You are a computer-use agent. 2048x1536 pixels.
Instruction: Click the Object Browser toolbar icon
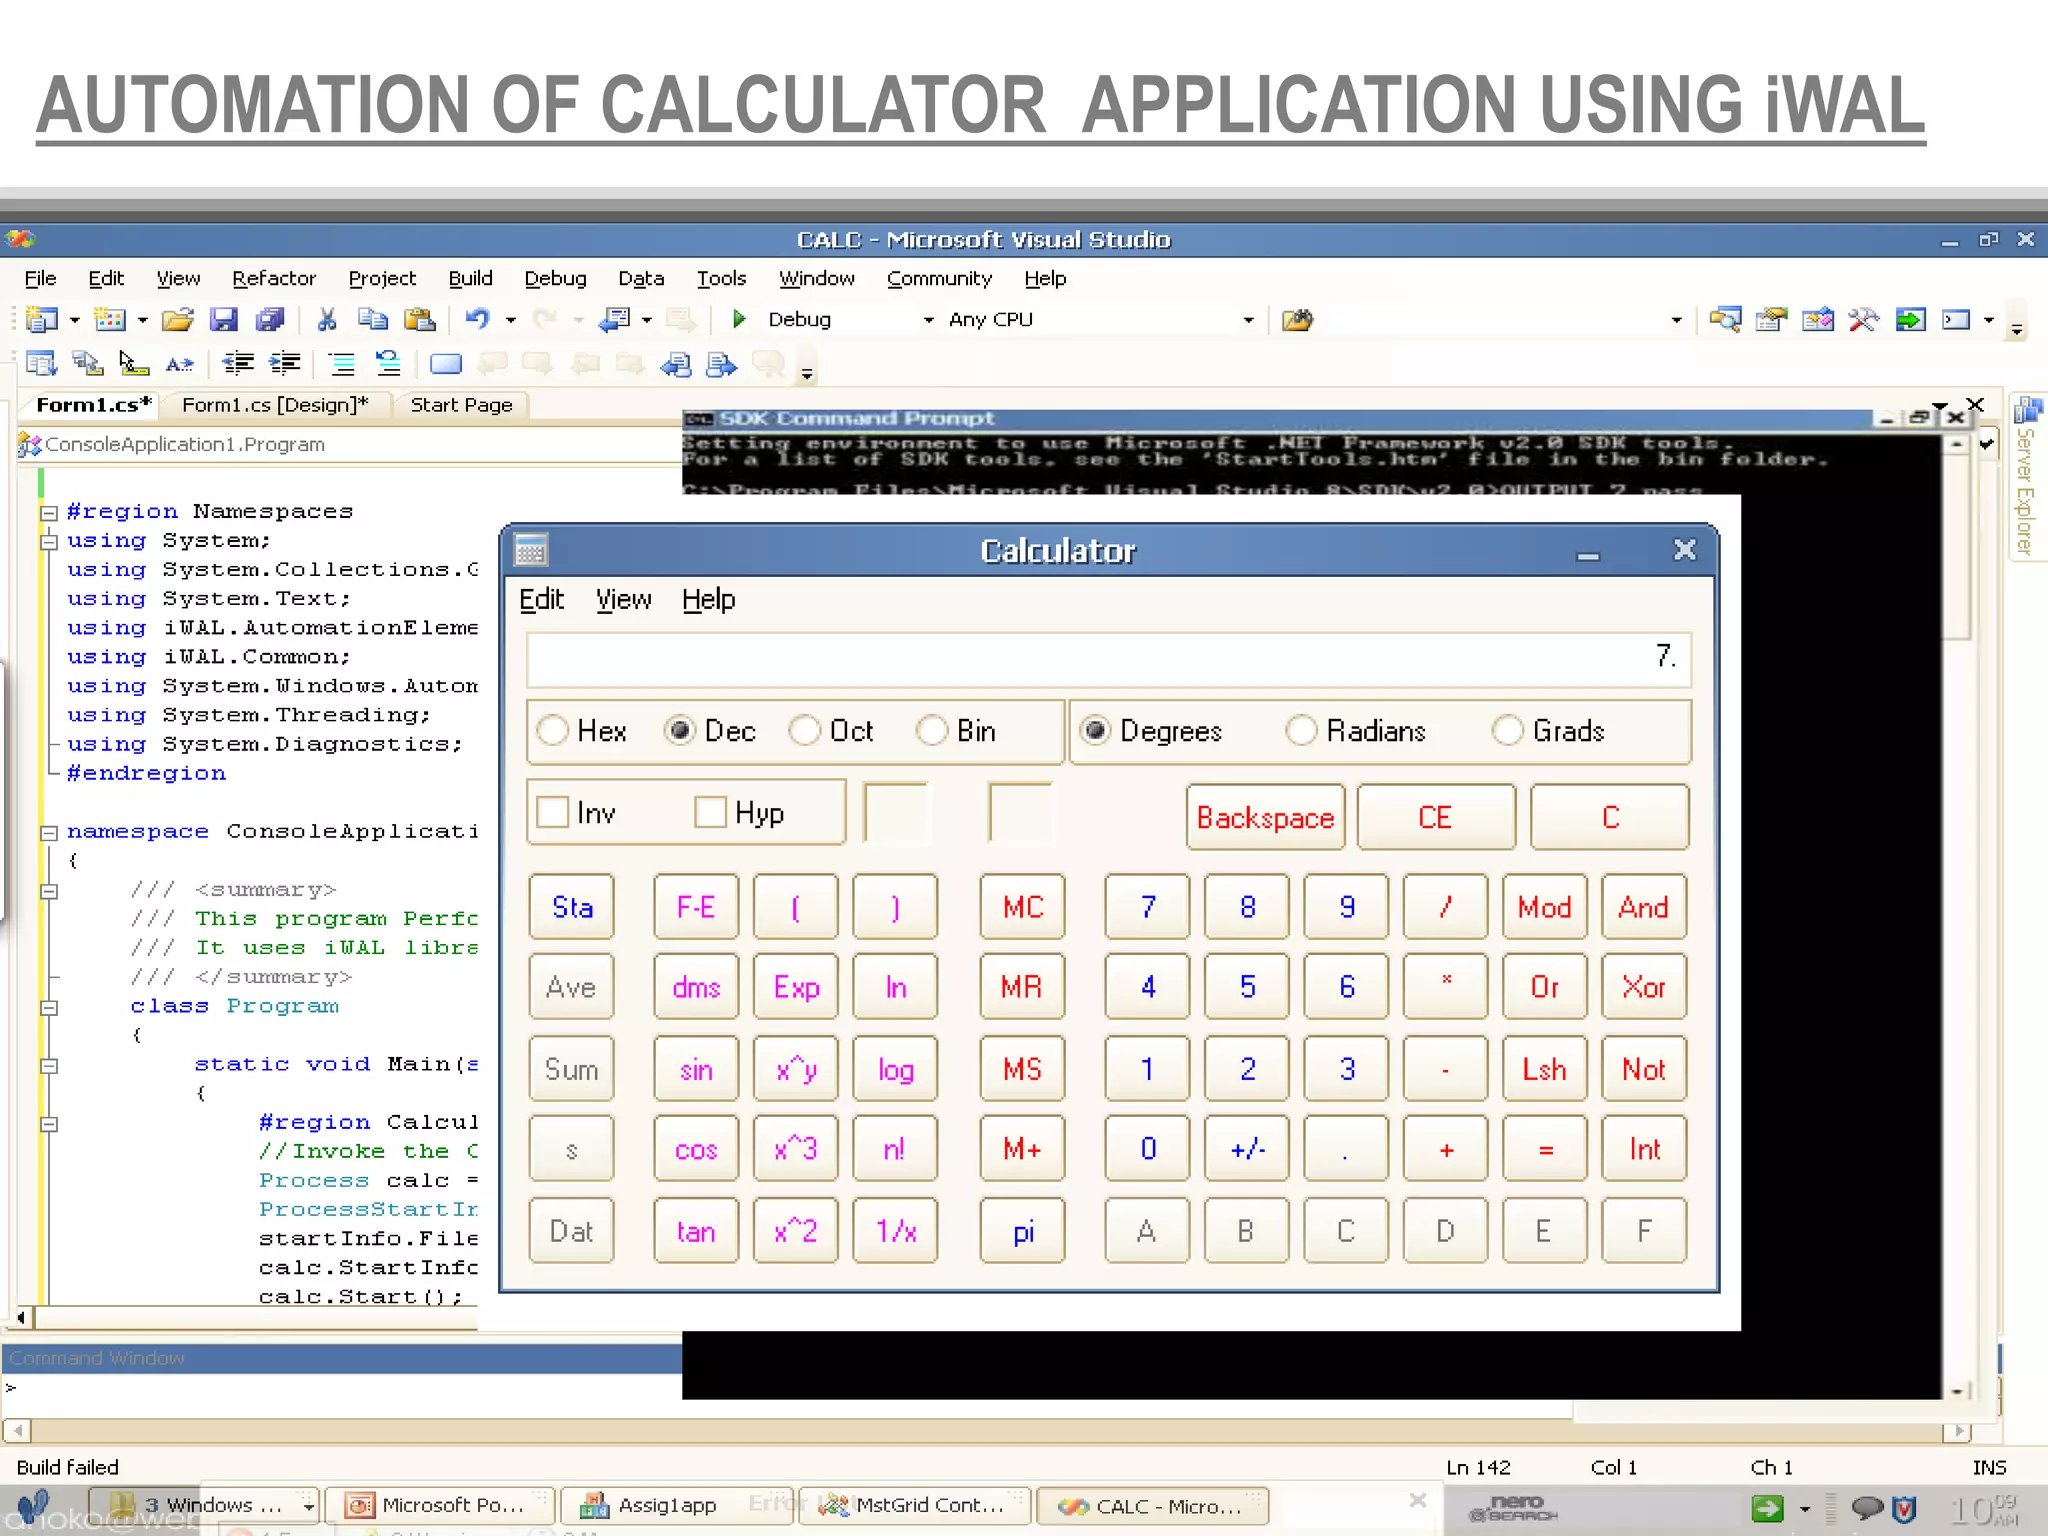1818,320
